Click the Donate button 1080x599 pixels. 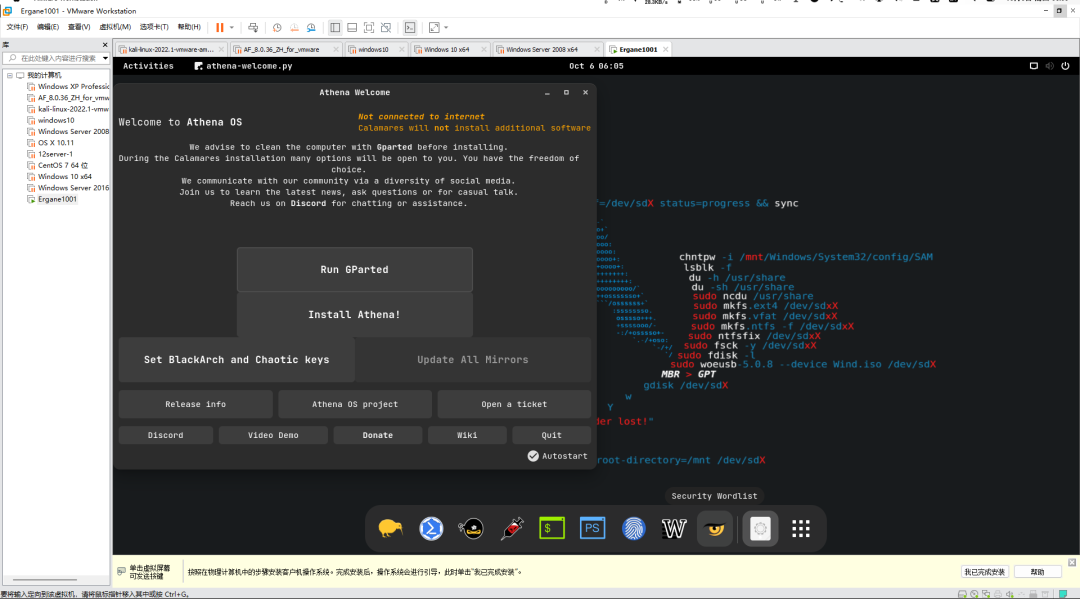pyautogui.click(x=377, y=435)
